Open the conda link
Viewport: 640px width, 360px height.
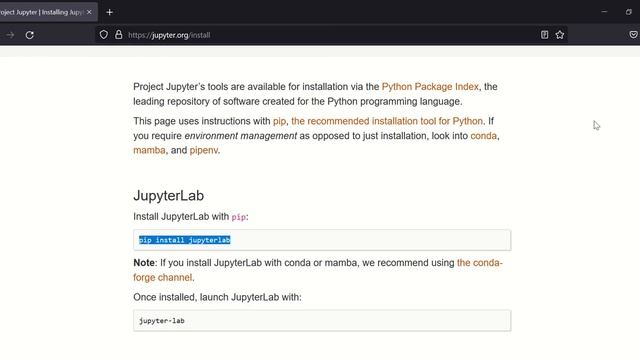[484, 136]
